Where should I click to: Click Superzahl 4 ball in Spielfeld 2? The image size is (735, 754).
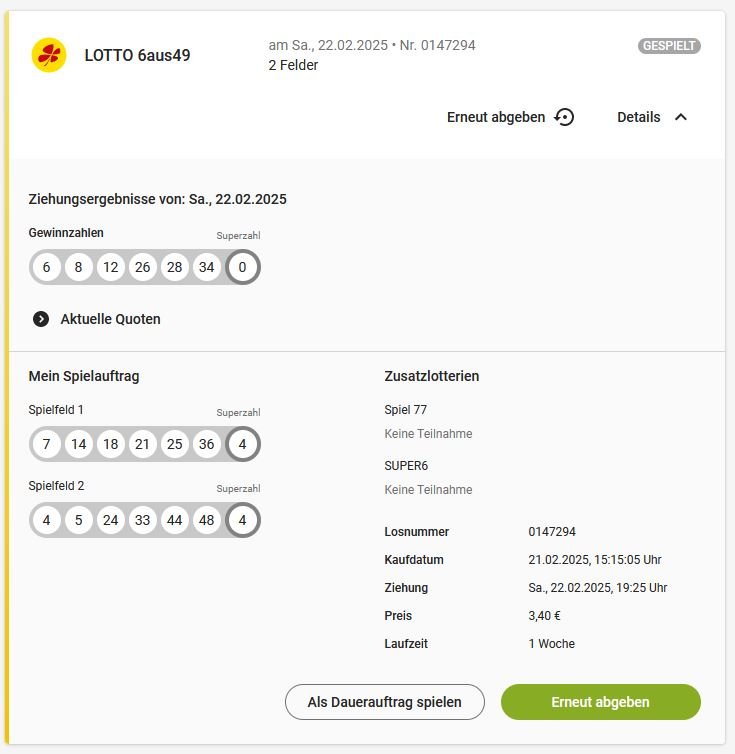[242, 520]
